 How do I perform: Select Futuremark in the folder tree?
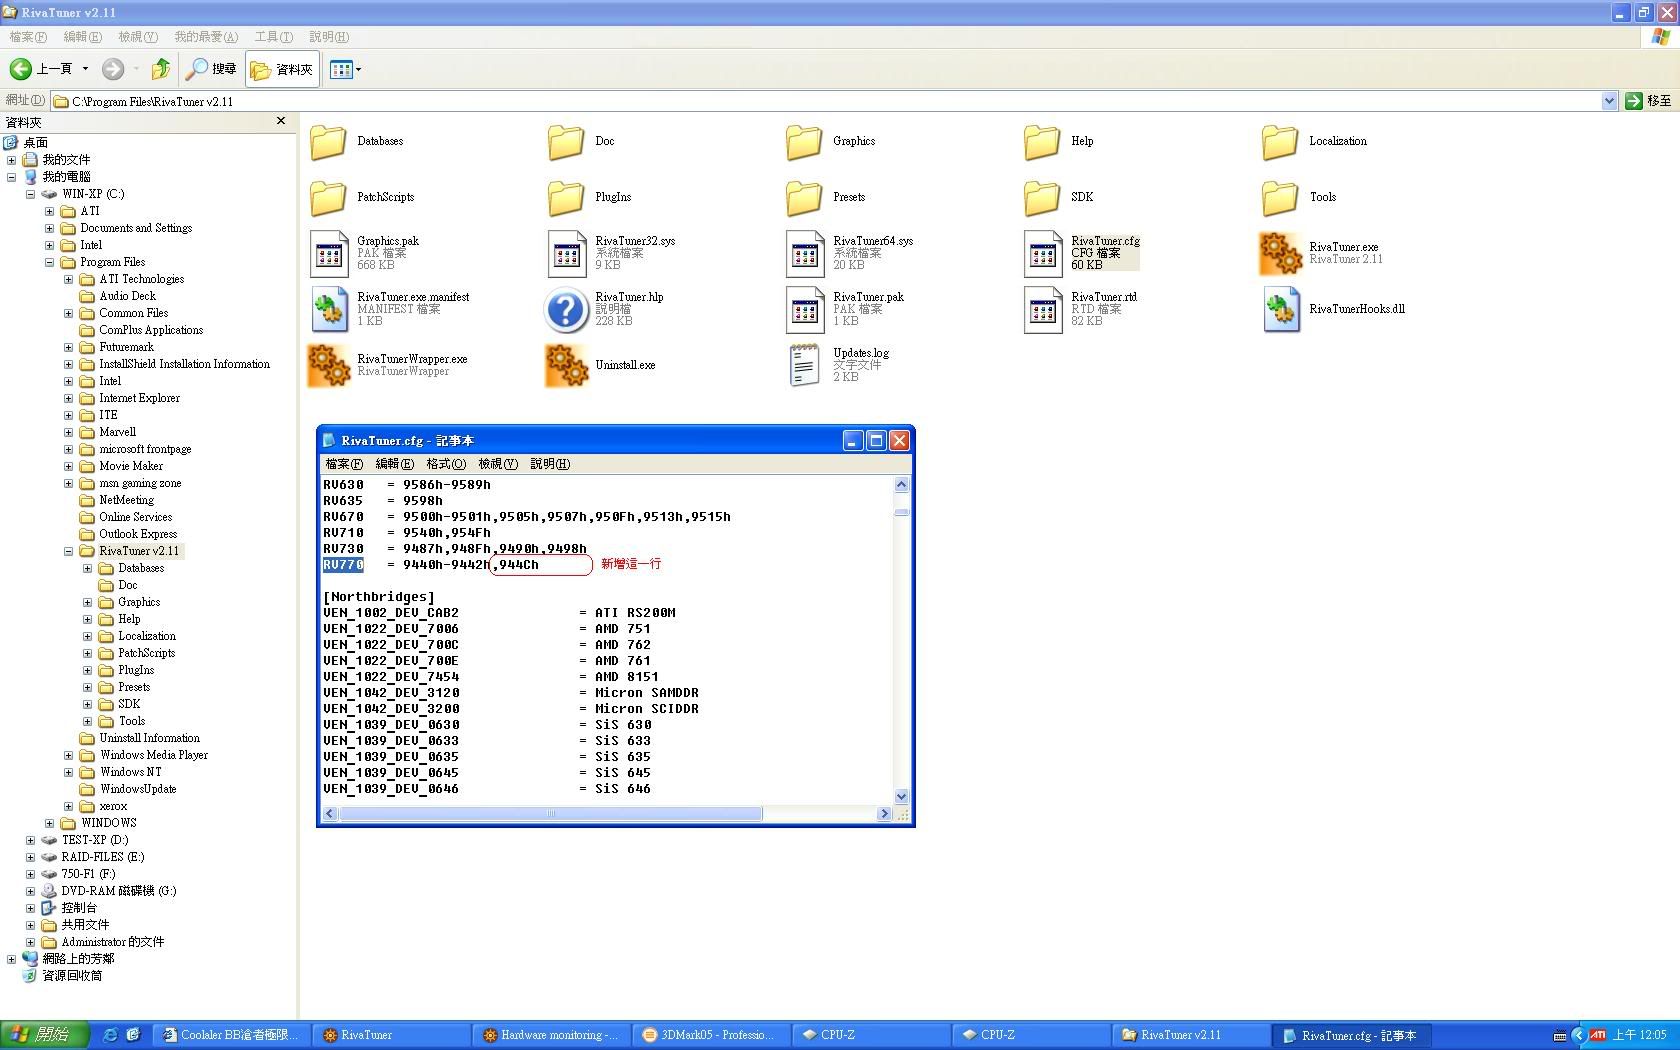click(126, 347)
